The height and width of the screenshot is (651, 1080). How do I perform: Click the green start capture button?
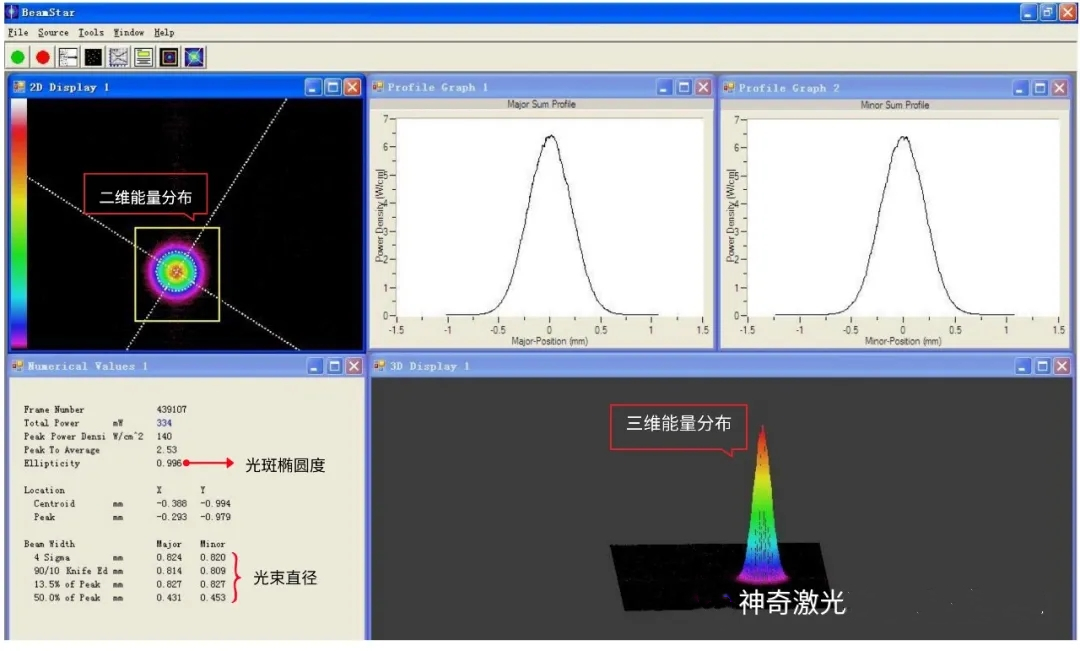point(18,57)
